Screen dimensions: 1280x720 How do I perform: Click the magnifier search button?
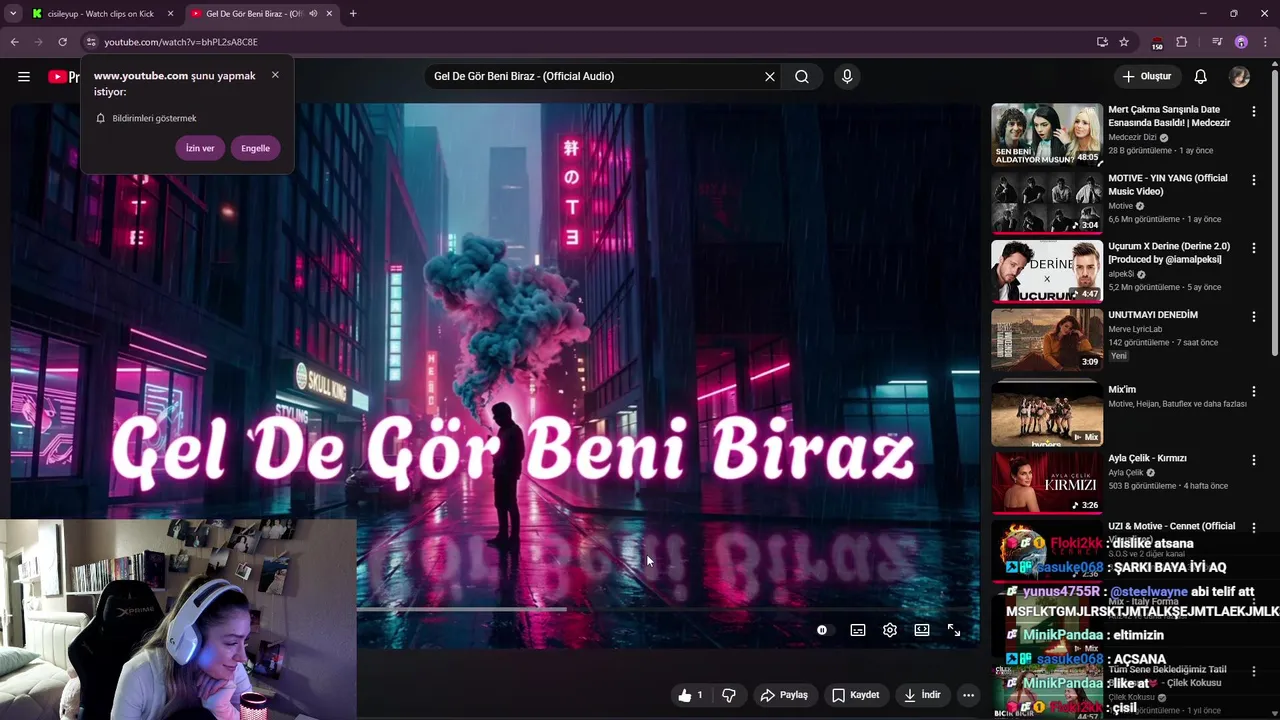pyautogui.click(x=802, y=77)
